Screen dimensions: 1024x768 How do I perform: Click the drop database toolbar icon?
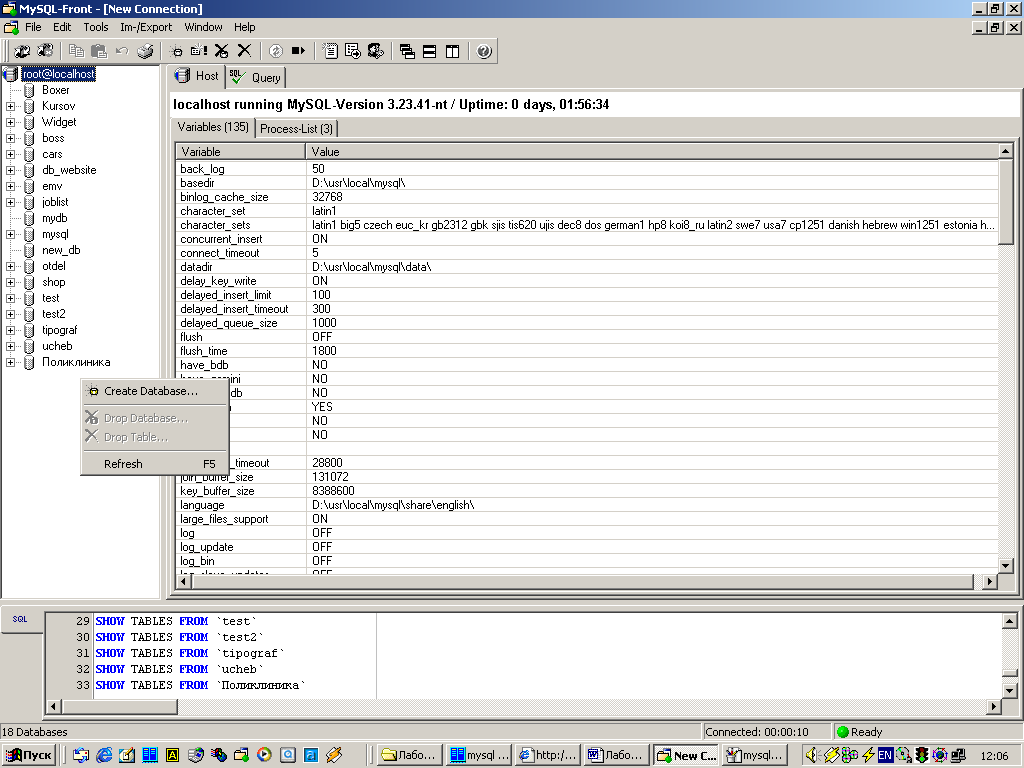[x=221, y=51]
